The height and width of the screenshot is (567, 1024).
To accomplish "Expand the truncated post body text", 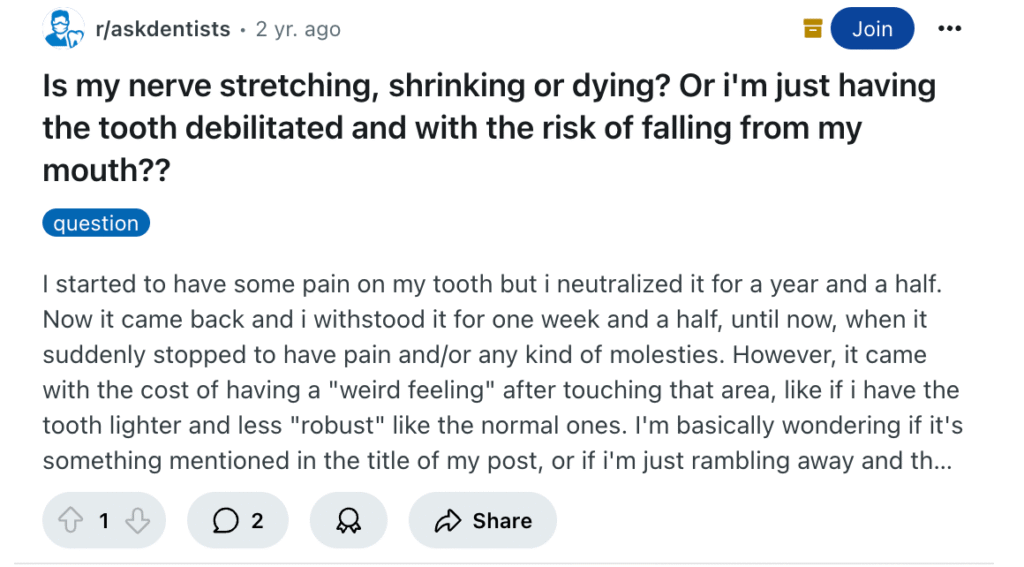I will pyautogui.click(x=502, y=372).
